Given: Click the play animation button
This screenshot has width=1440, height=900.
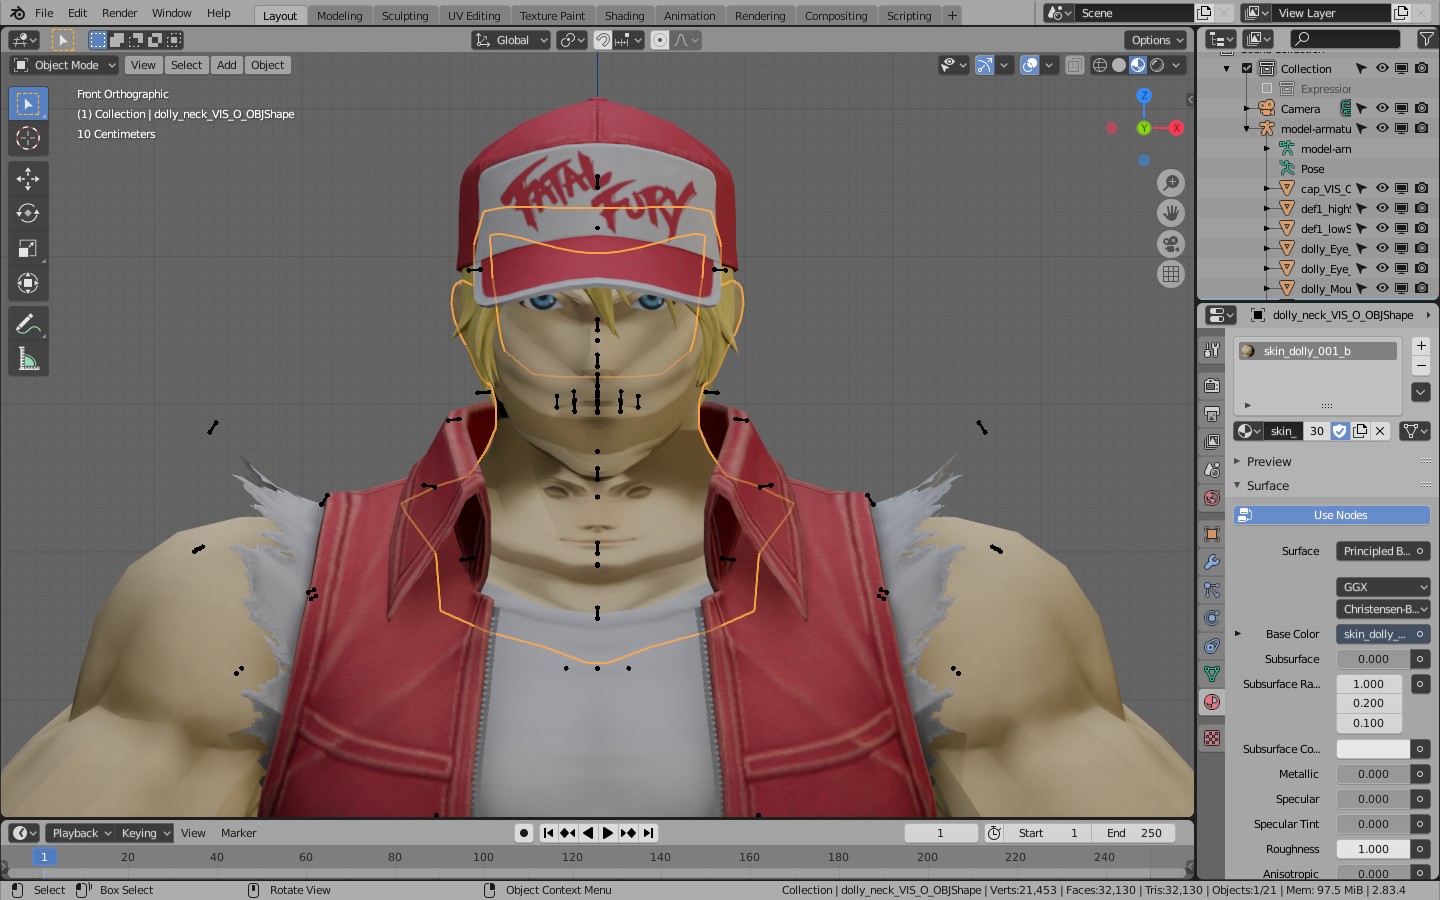Looking at the screenshot, I should pos(608,833).
